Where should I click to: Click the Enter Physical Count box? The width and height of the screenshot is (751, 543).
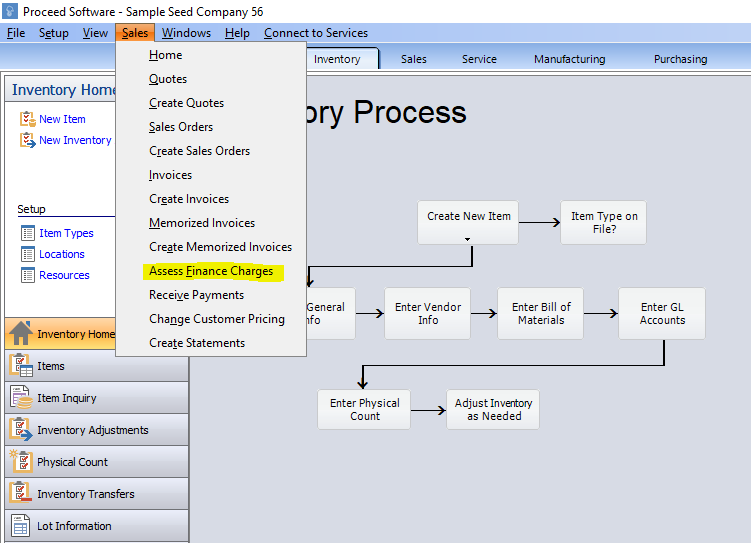(x=364, y=409)
